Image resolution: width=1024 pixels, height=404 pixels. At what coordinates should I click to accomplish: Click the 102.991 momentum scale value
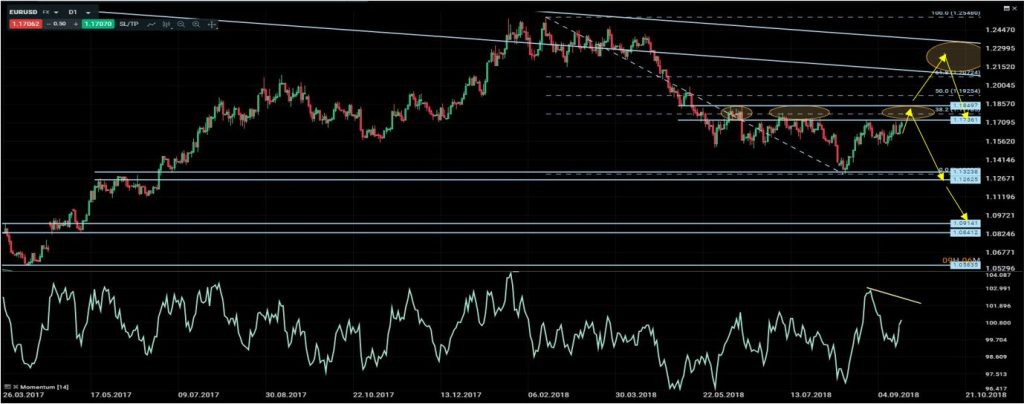click(999, 288)
